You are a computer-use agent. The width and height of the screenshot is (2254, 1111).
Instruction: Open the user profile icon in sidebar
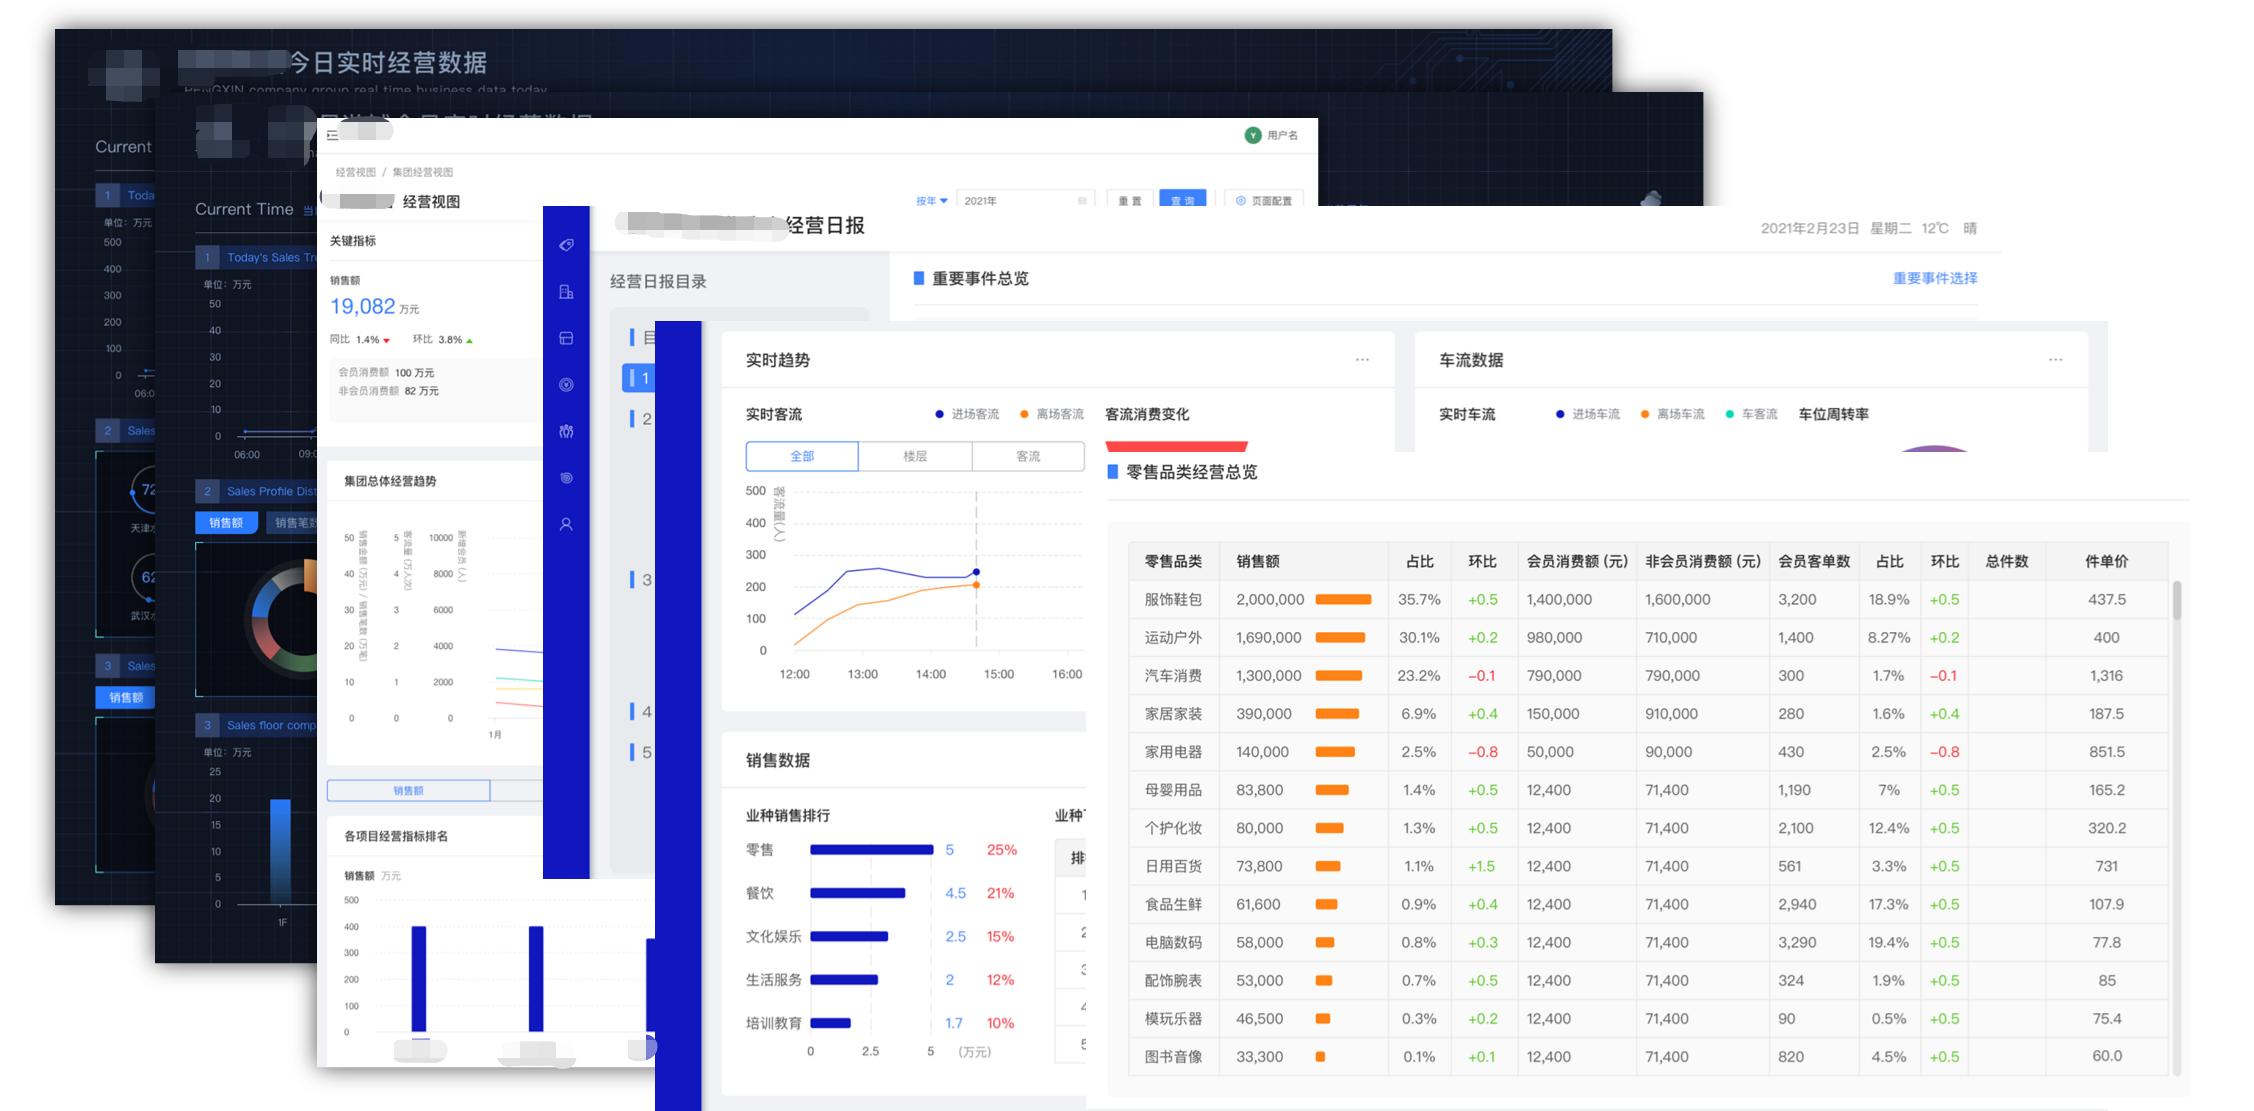(x=566, y=523)
